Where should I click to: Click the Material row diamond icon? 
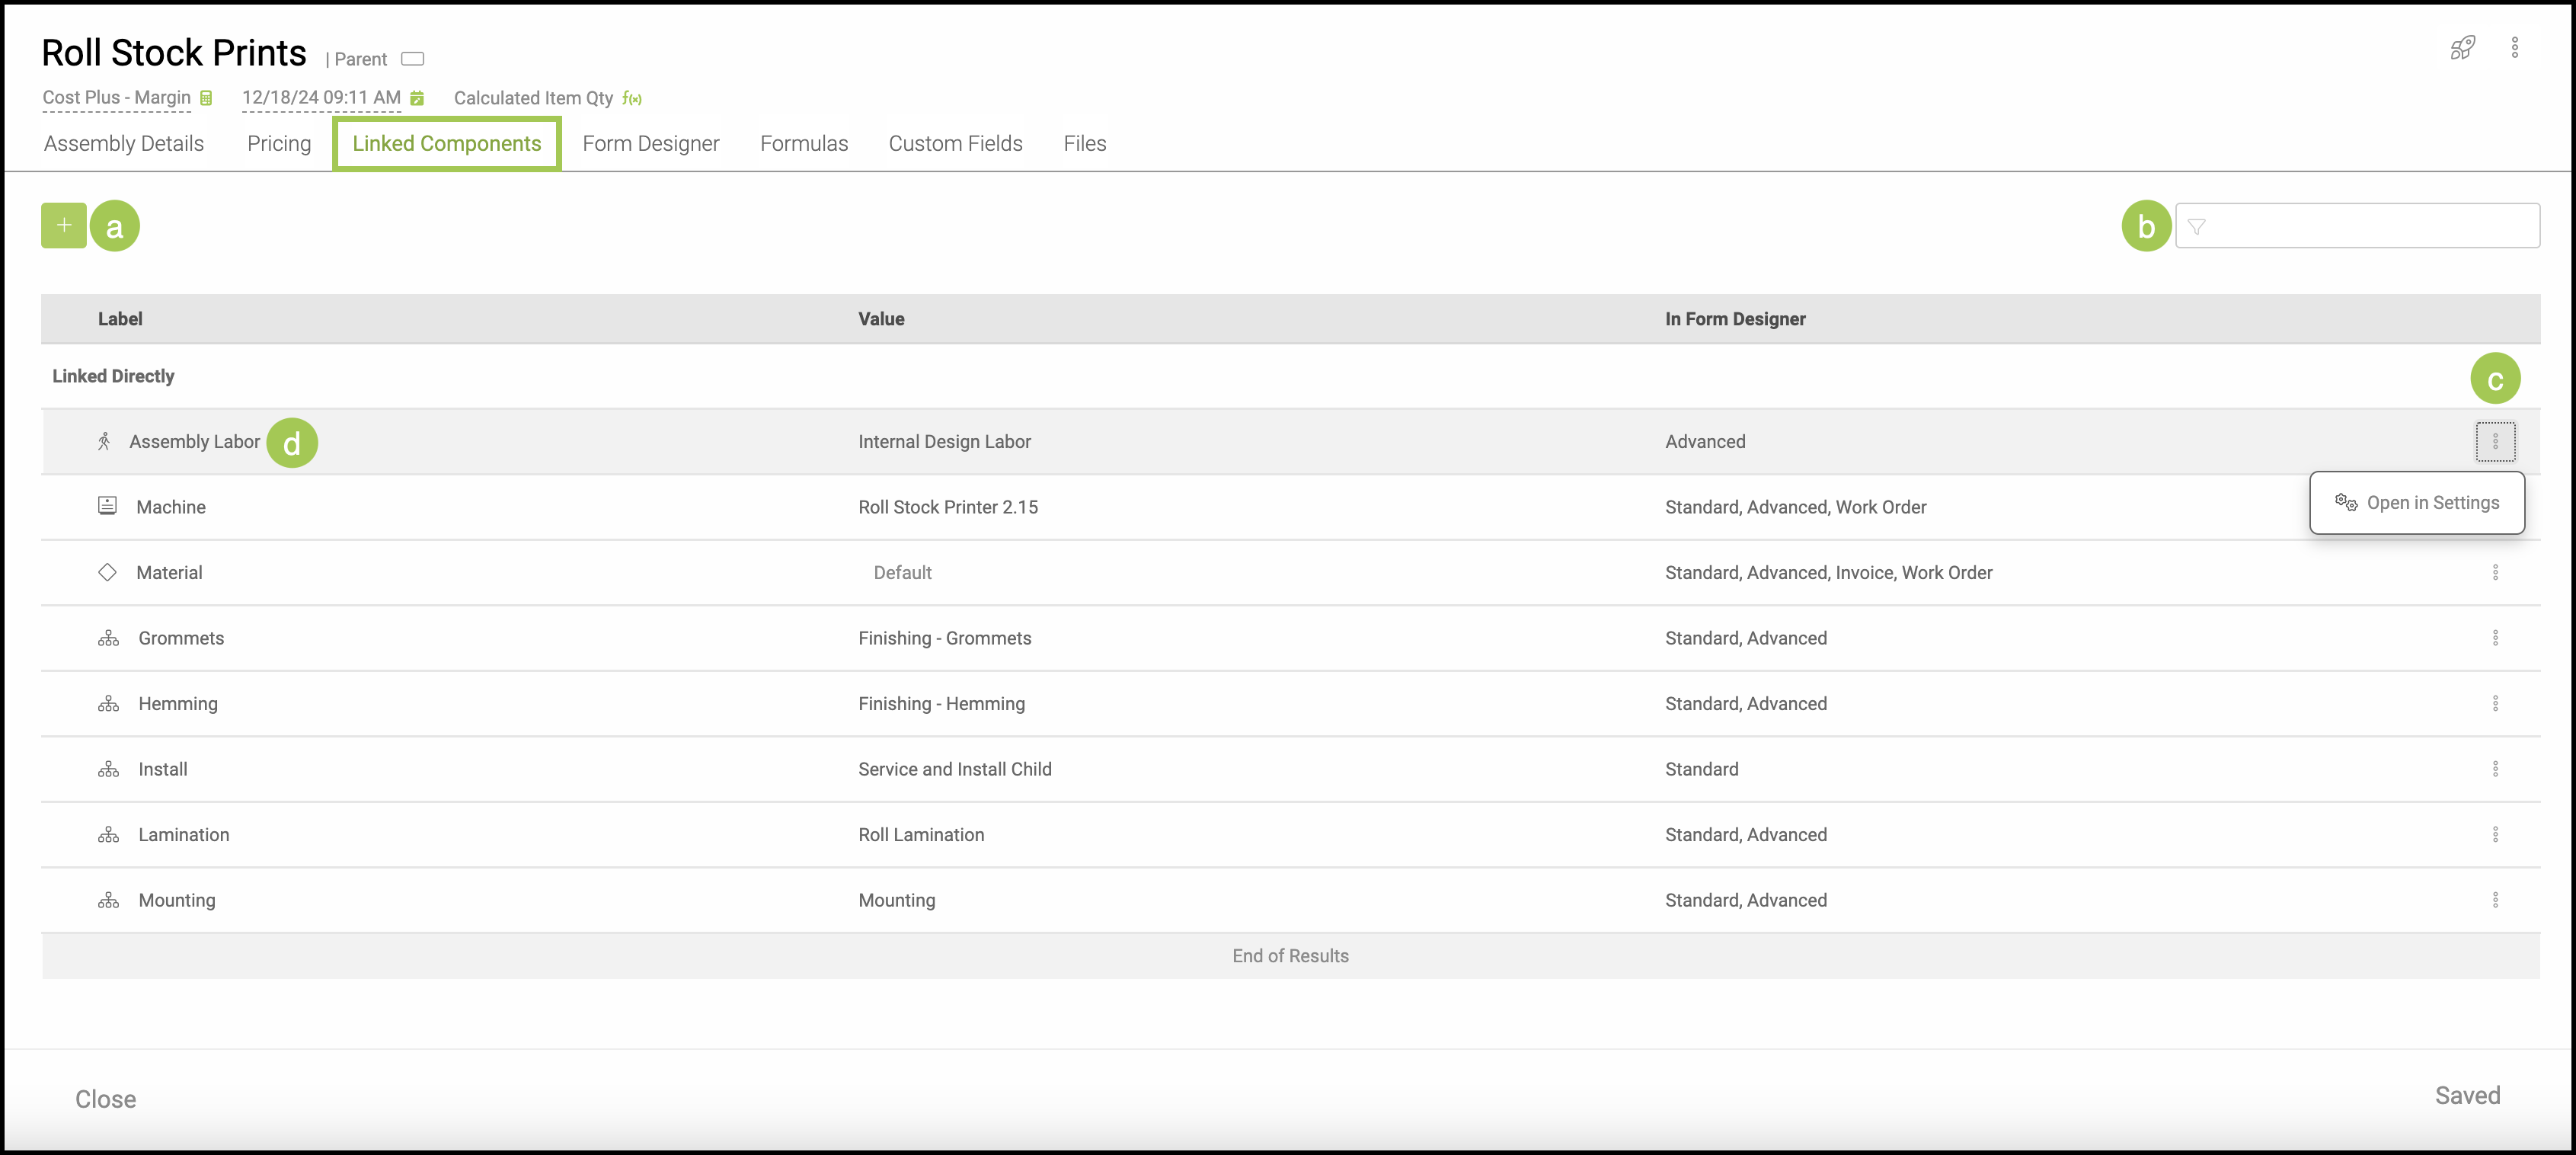coord(107,572)
